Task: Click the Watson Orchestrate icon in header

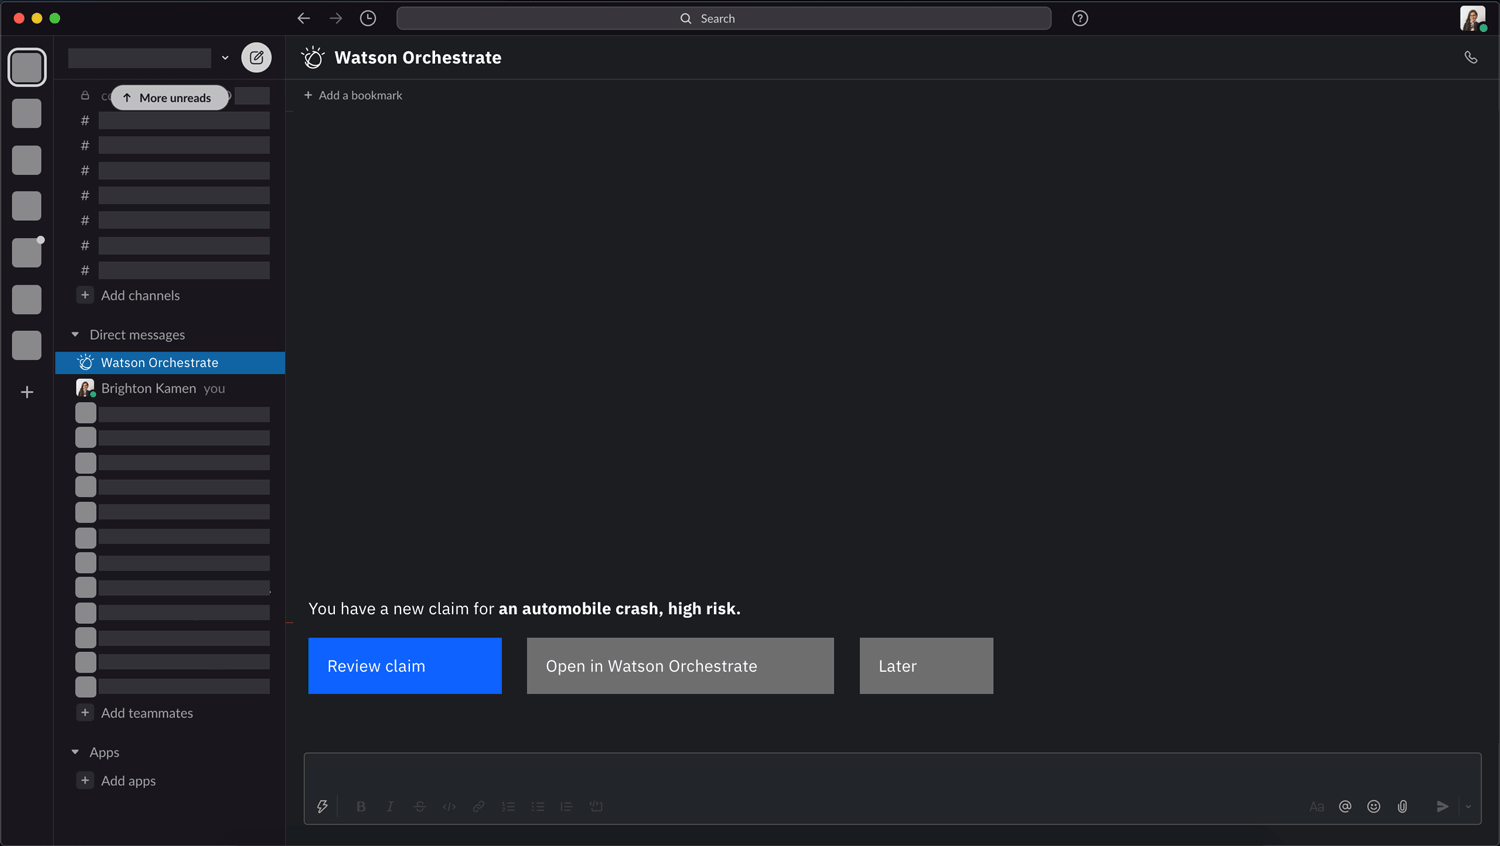Action: [x=313, y=58]
